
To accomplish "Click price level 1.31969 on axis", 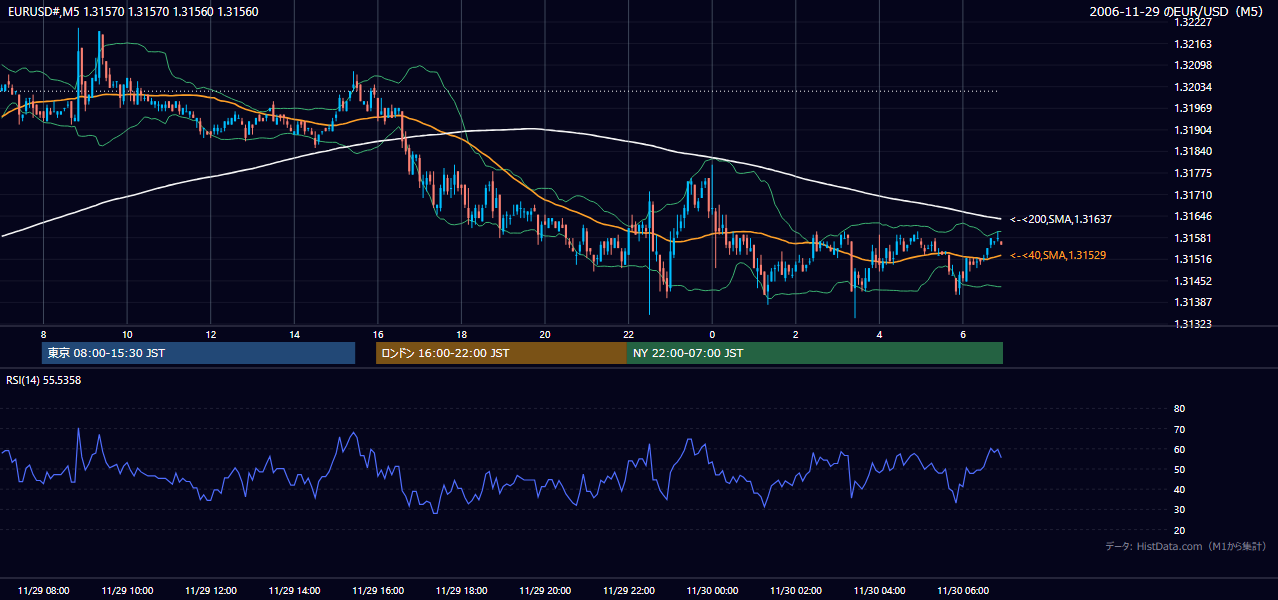I will click(1192, 108).
